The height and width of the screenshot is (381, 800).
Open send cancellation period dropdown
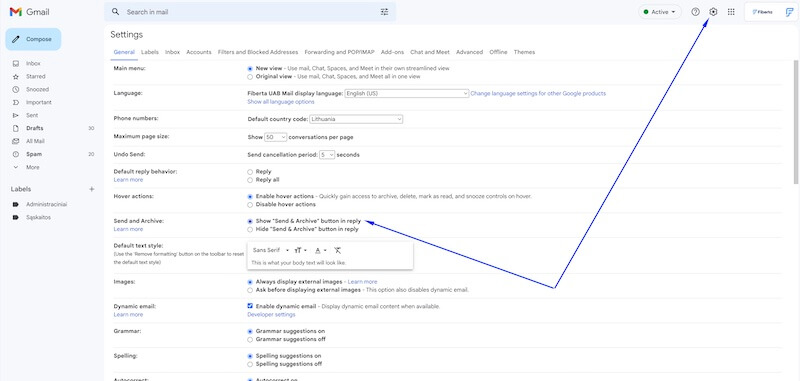[327, 155]
